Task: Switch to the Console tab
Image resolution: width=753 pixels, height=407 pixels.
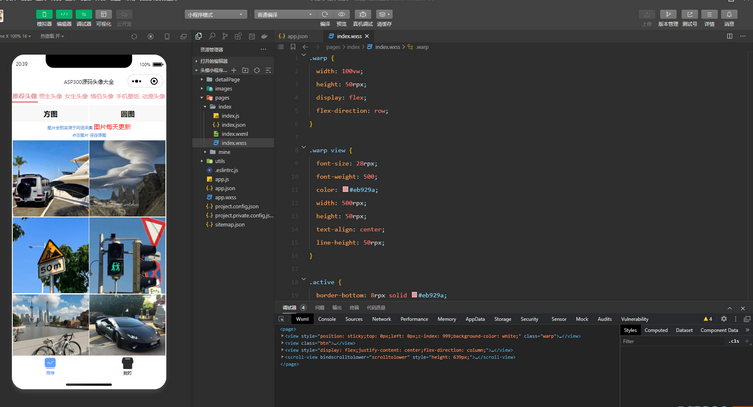Action: pyautogui.click(x=327, y=319)
